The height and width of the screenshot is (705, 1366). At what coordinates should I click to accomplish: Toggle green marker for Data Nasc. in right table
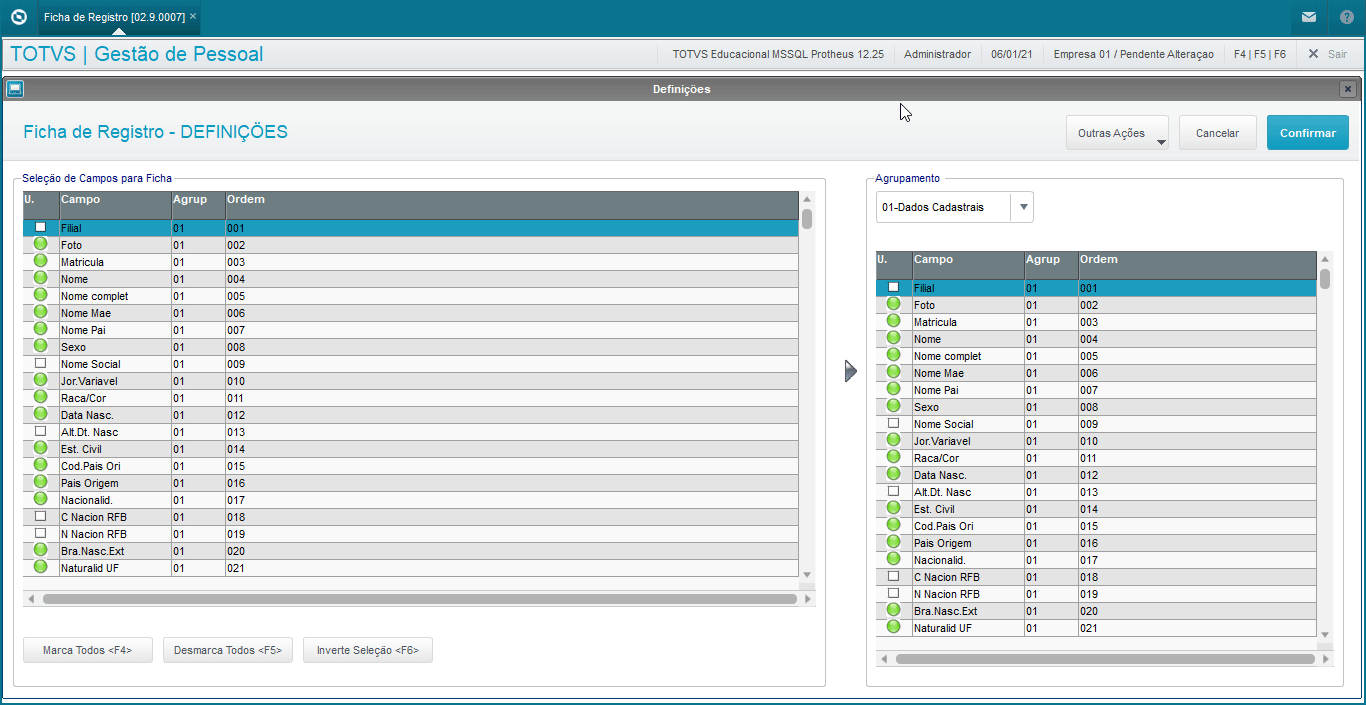pyautogui.click(x=894, y=474)
